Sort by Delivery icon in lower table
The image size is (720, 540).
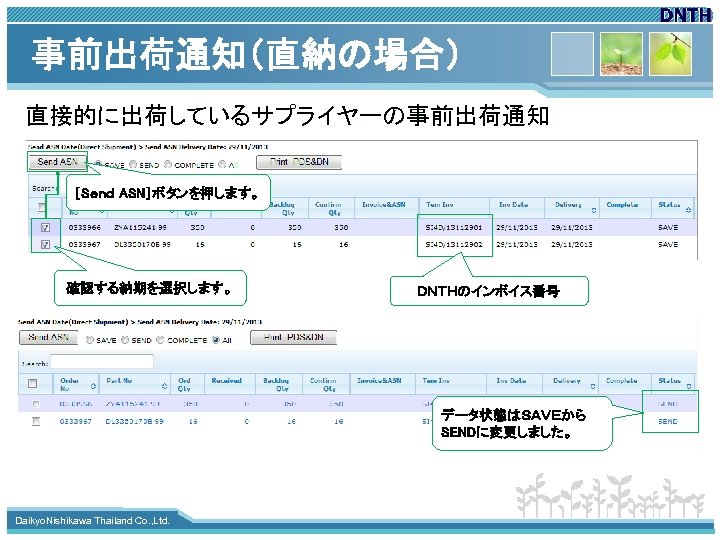[593, 386]
